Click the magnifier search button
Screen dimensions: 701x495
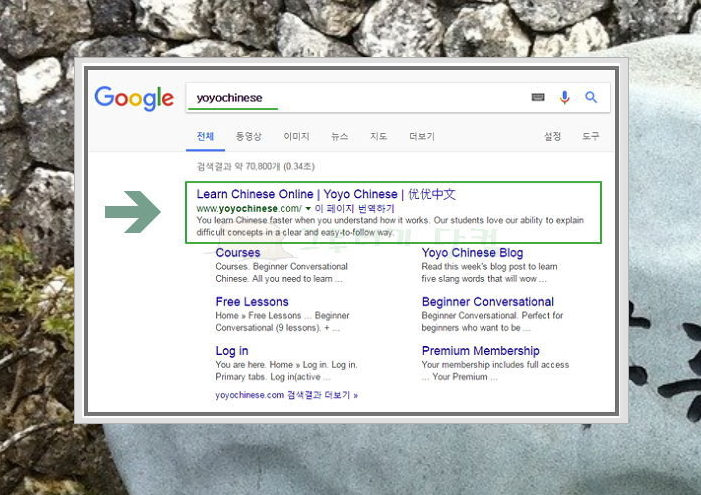click(591, 97)
